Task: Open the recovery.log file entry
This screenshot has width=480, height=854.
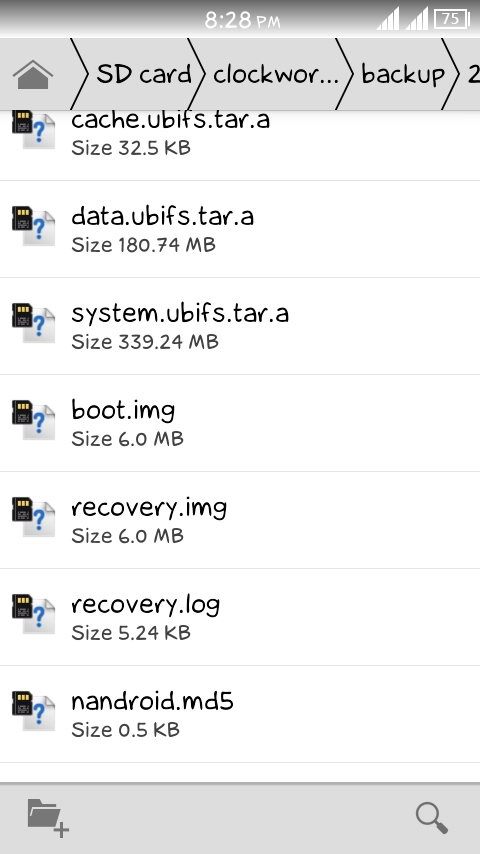Action: (x=240, y=617)
